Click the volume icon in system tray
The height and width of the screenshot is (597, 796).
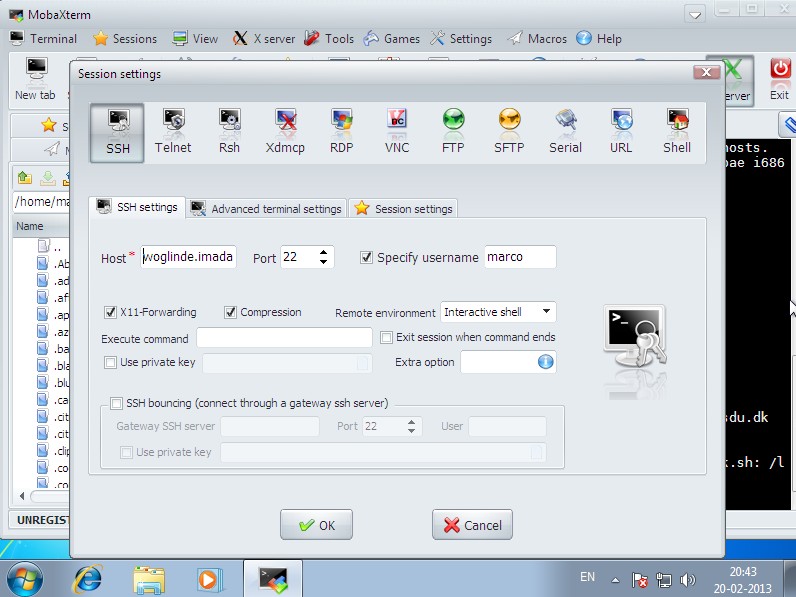(688, 579)
